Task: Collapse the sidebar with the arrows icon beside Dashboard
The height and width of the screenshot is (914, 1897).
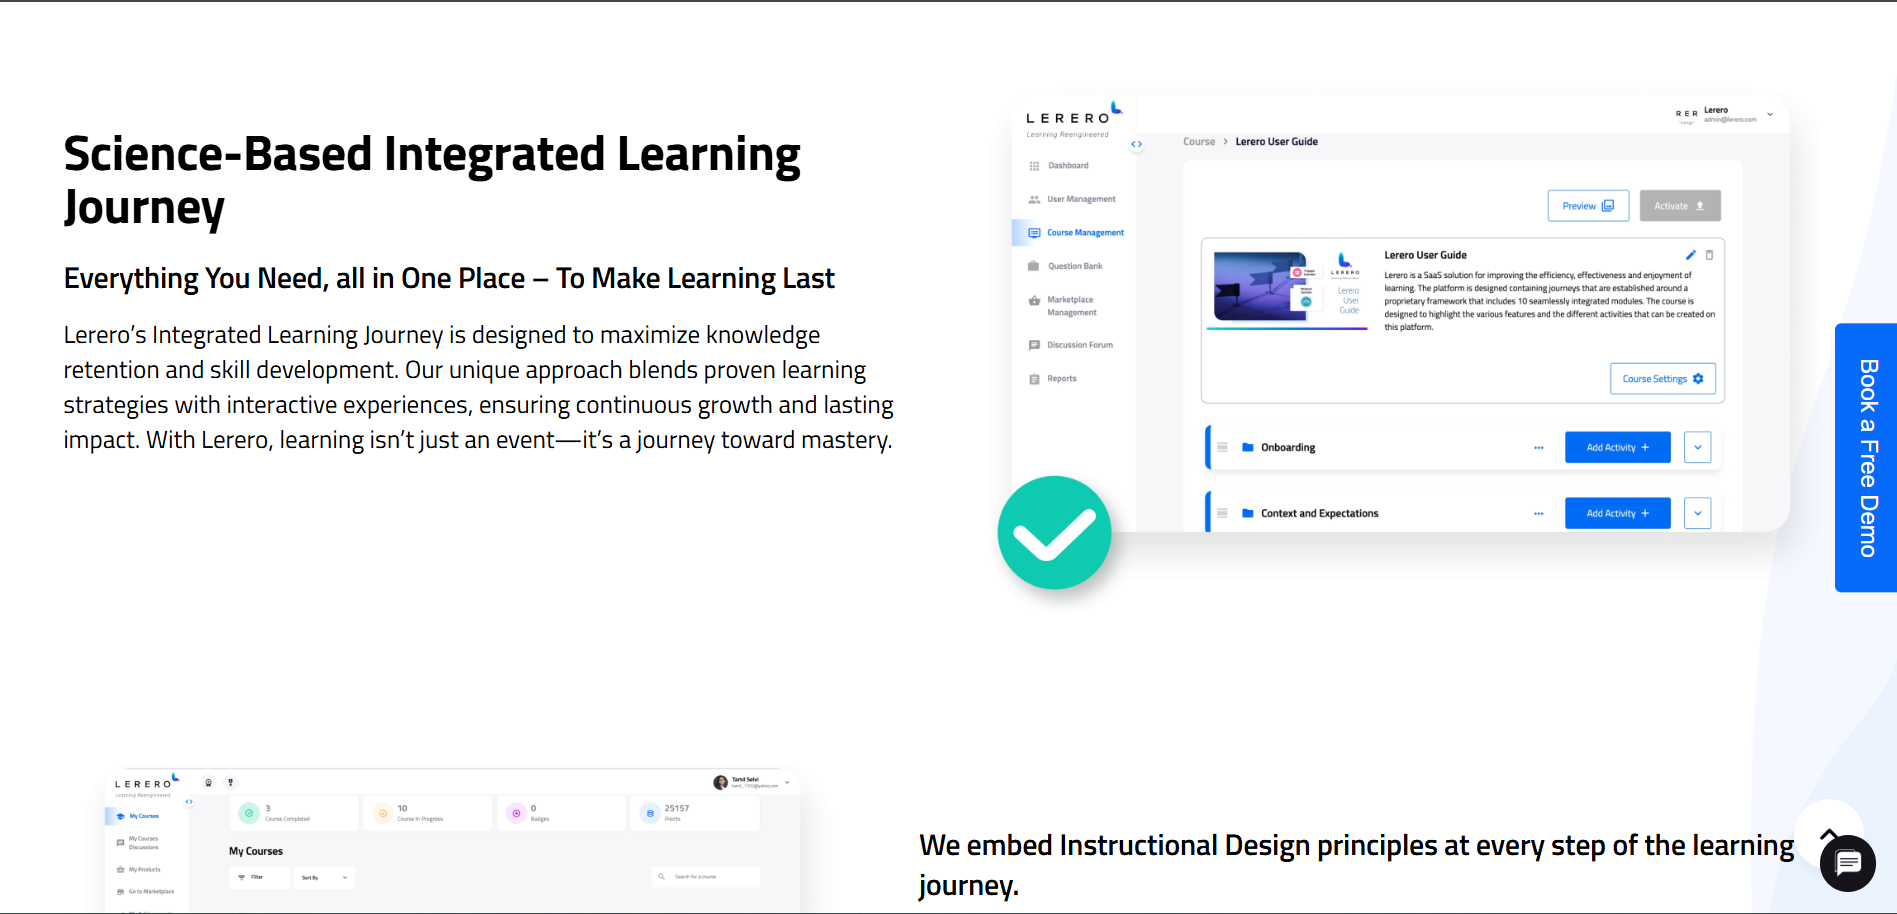Action: click(1137, 144)
